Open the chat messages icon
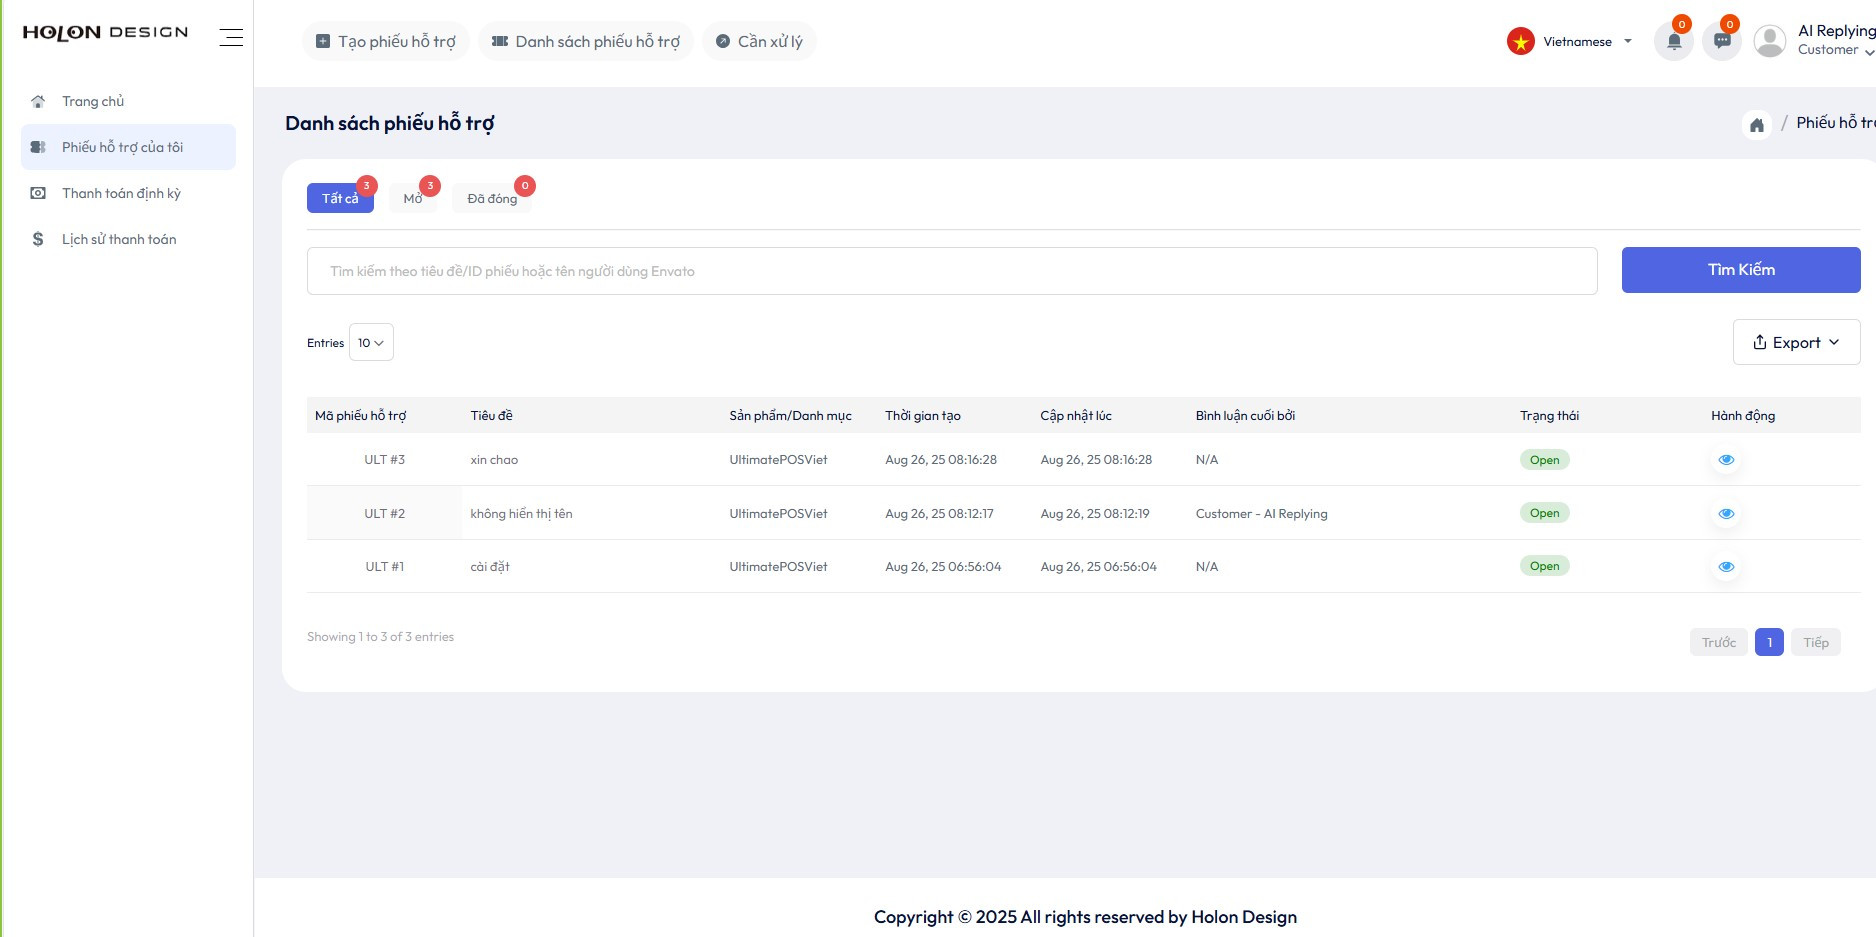The height and width of the screenshot is (937, 1876). click(x=1721, y=42)
